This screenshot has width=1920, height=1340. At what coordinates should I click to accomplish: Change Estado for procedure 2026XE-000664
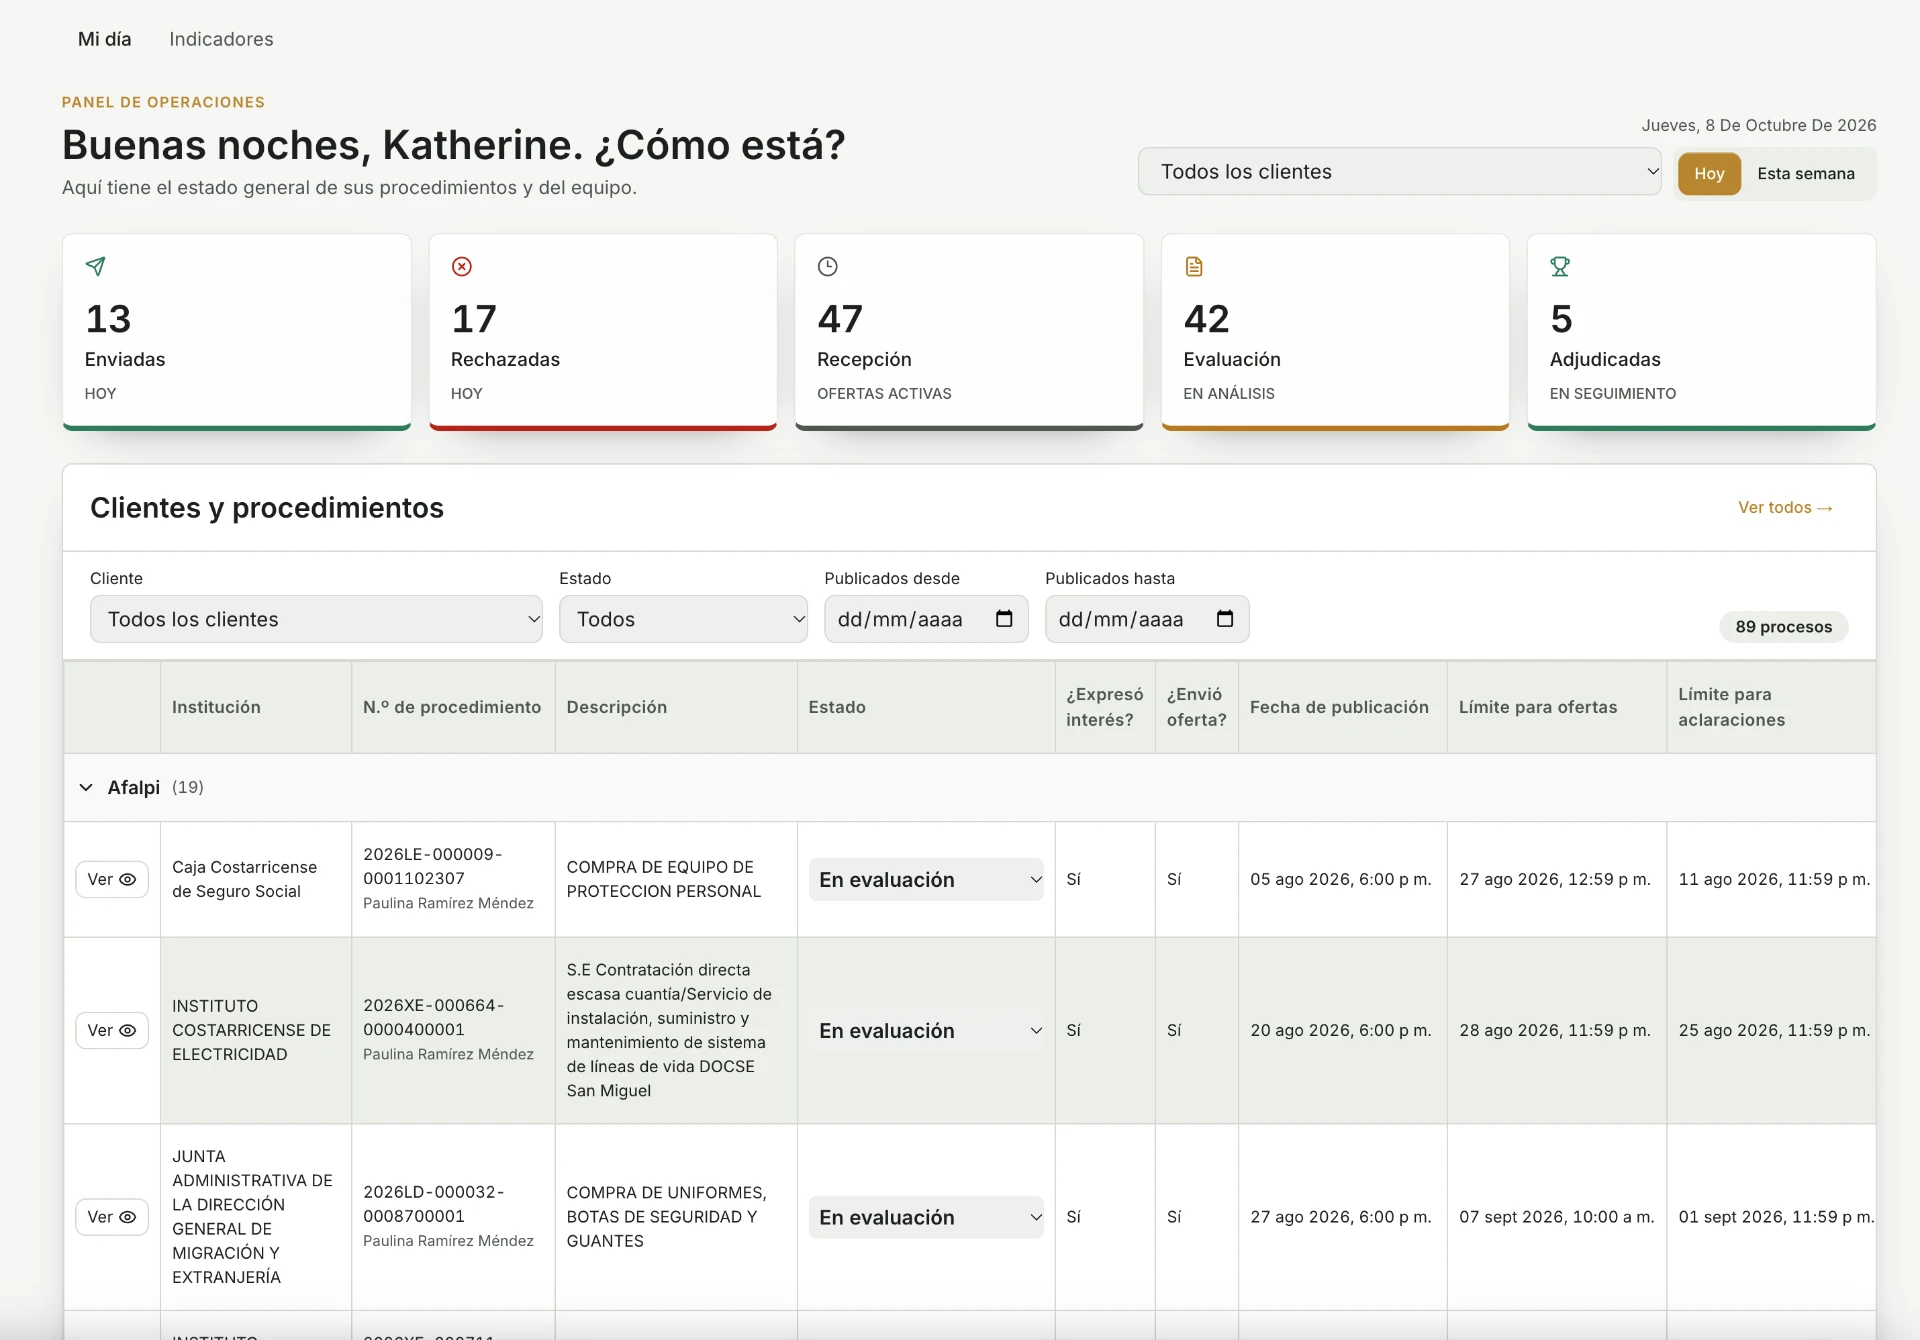coord(926,1031)
